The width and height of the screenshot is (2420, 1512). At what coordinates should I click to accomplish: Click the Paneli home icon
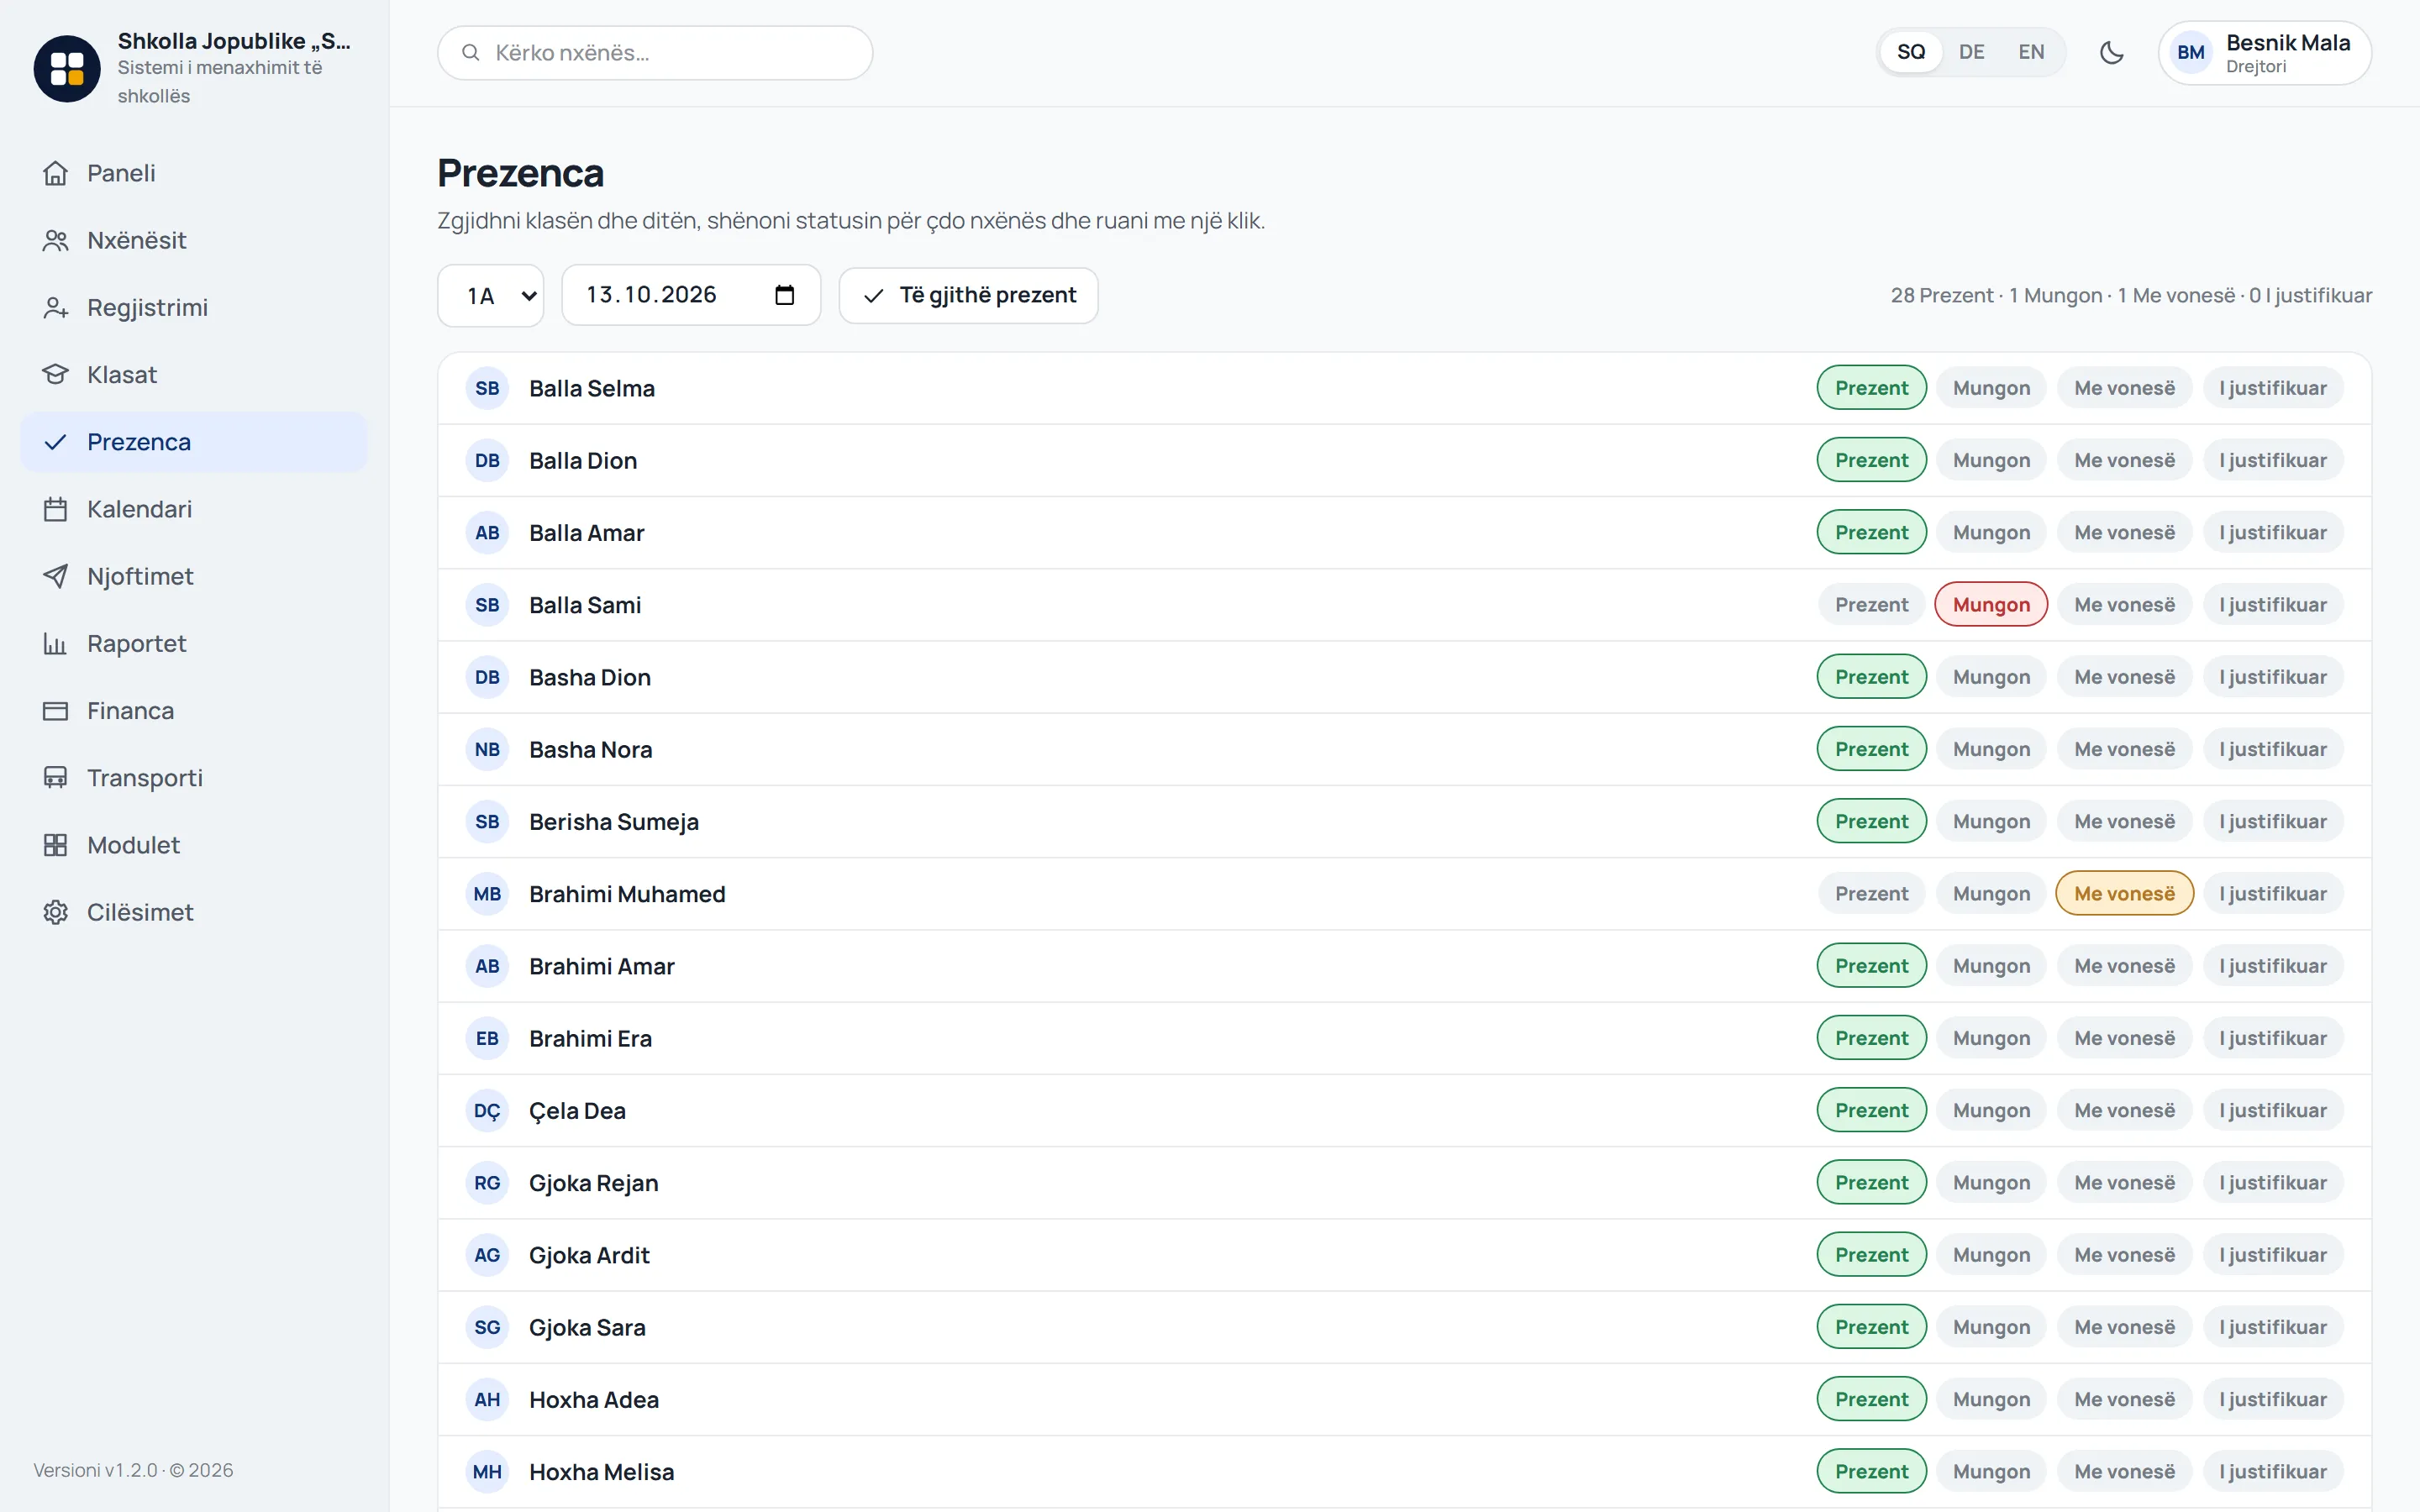tap(56, 173)
